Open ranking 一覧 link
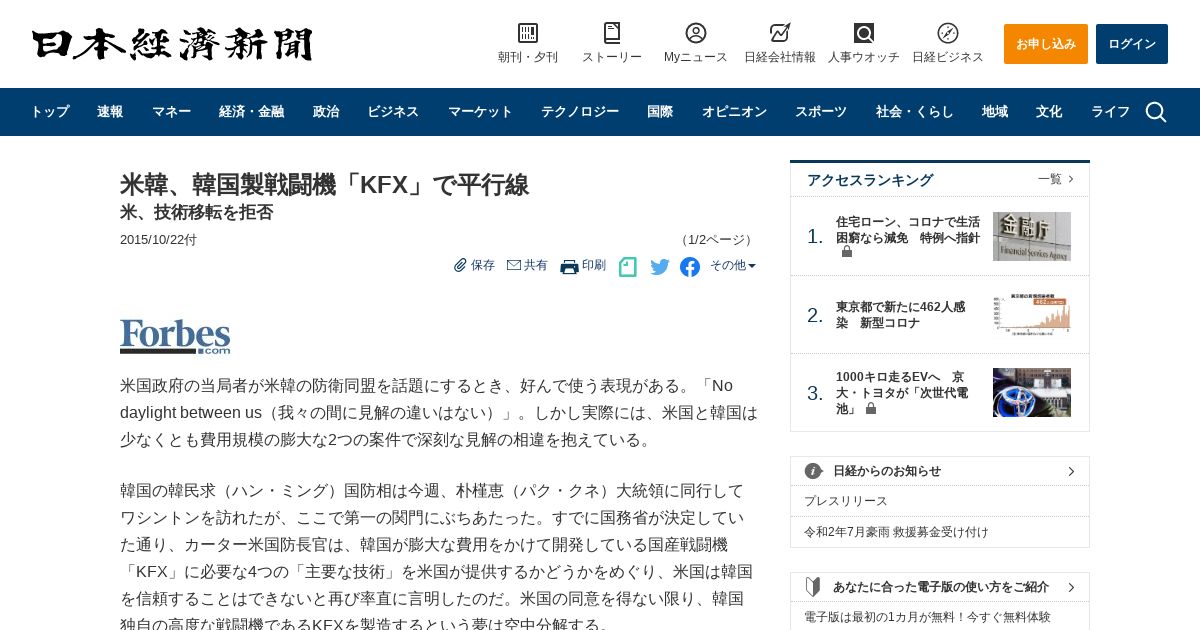 1056,179
